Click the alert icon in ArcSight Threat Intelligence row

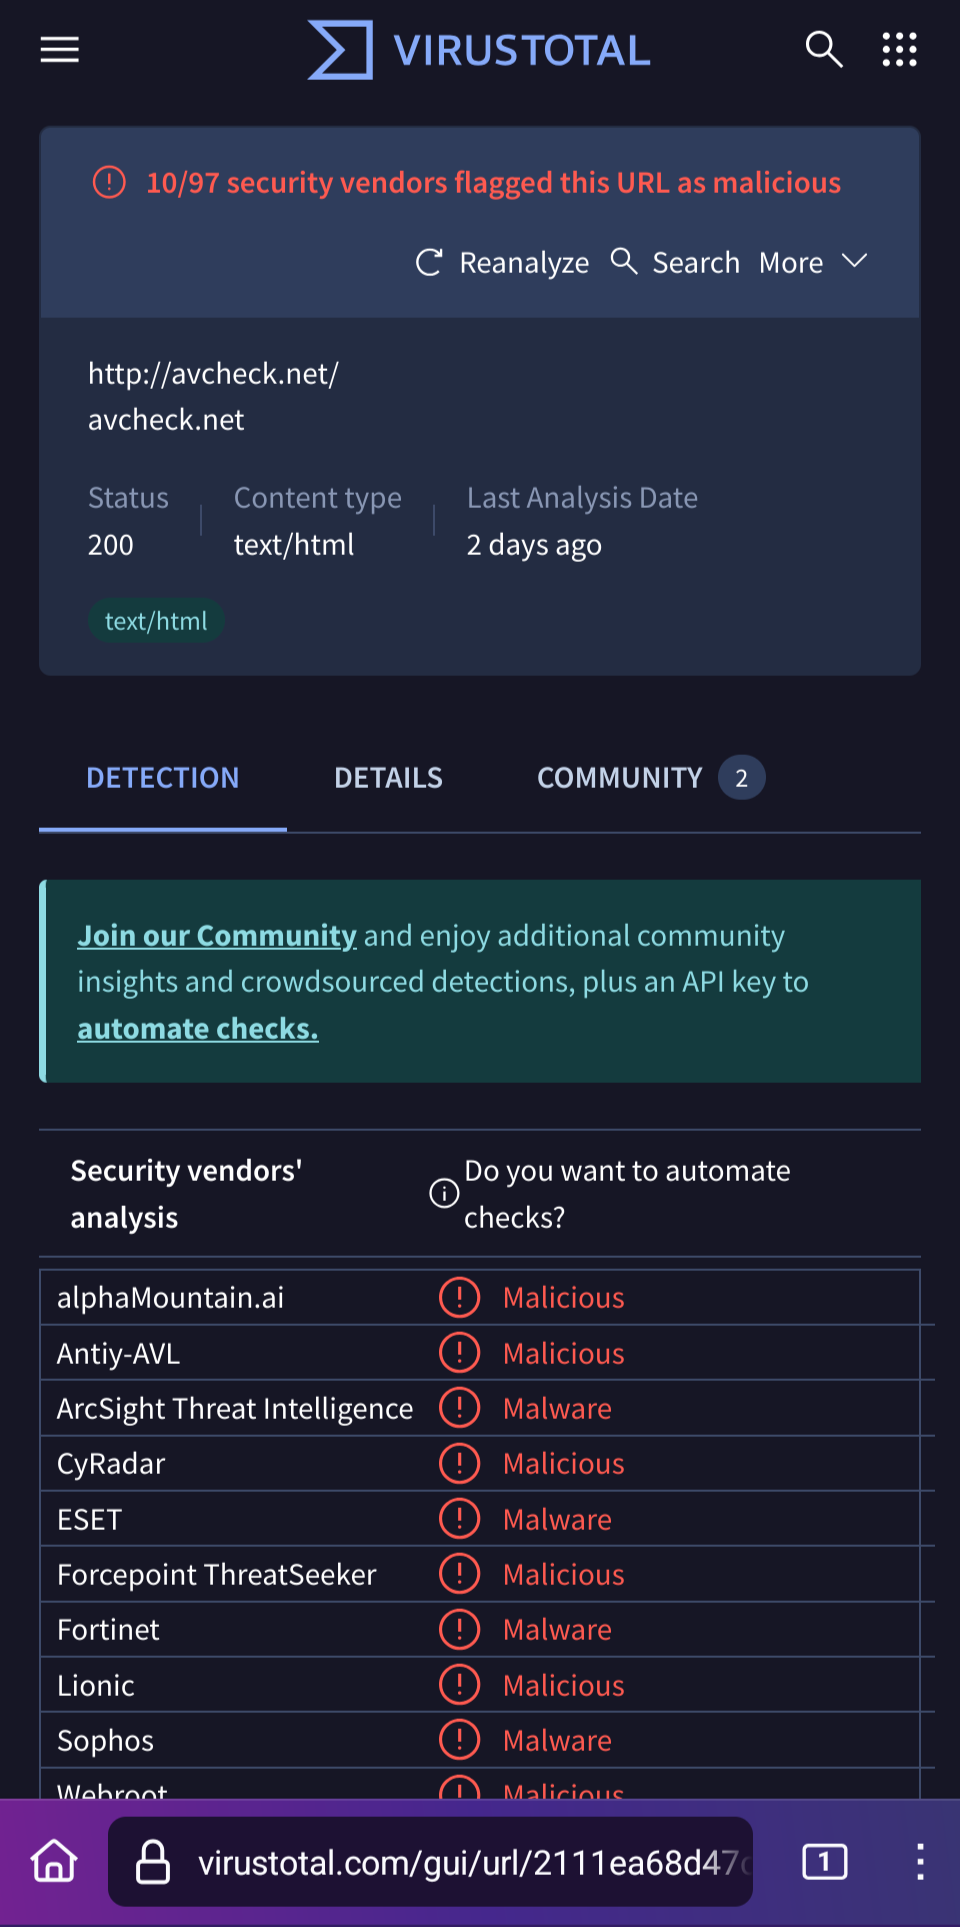(x=459, y=1408)
